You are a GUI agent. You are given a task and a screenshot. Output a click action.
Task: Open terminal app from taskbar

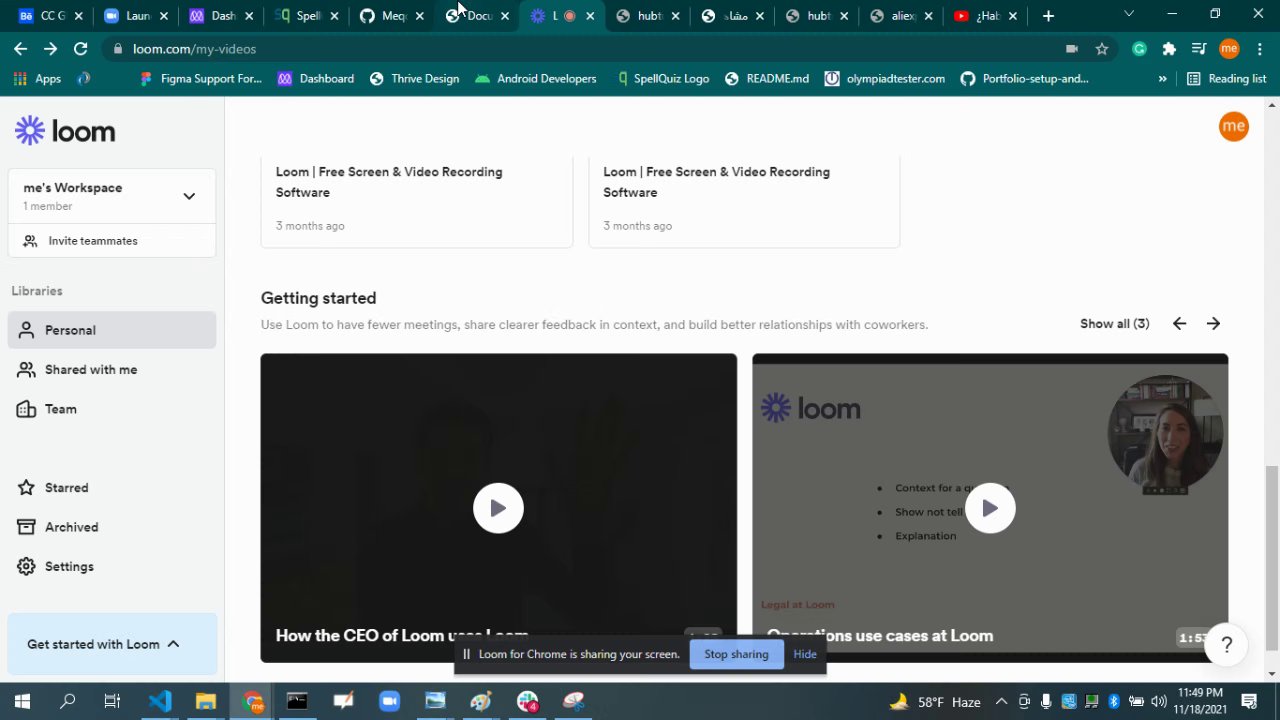pyautogui.click(x=297, y=701)
